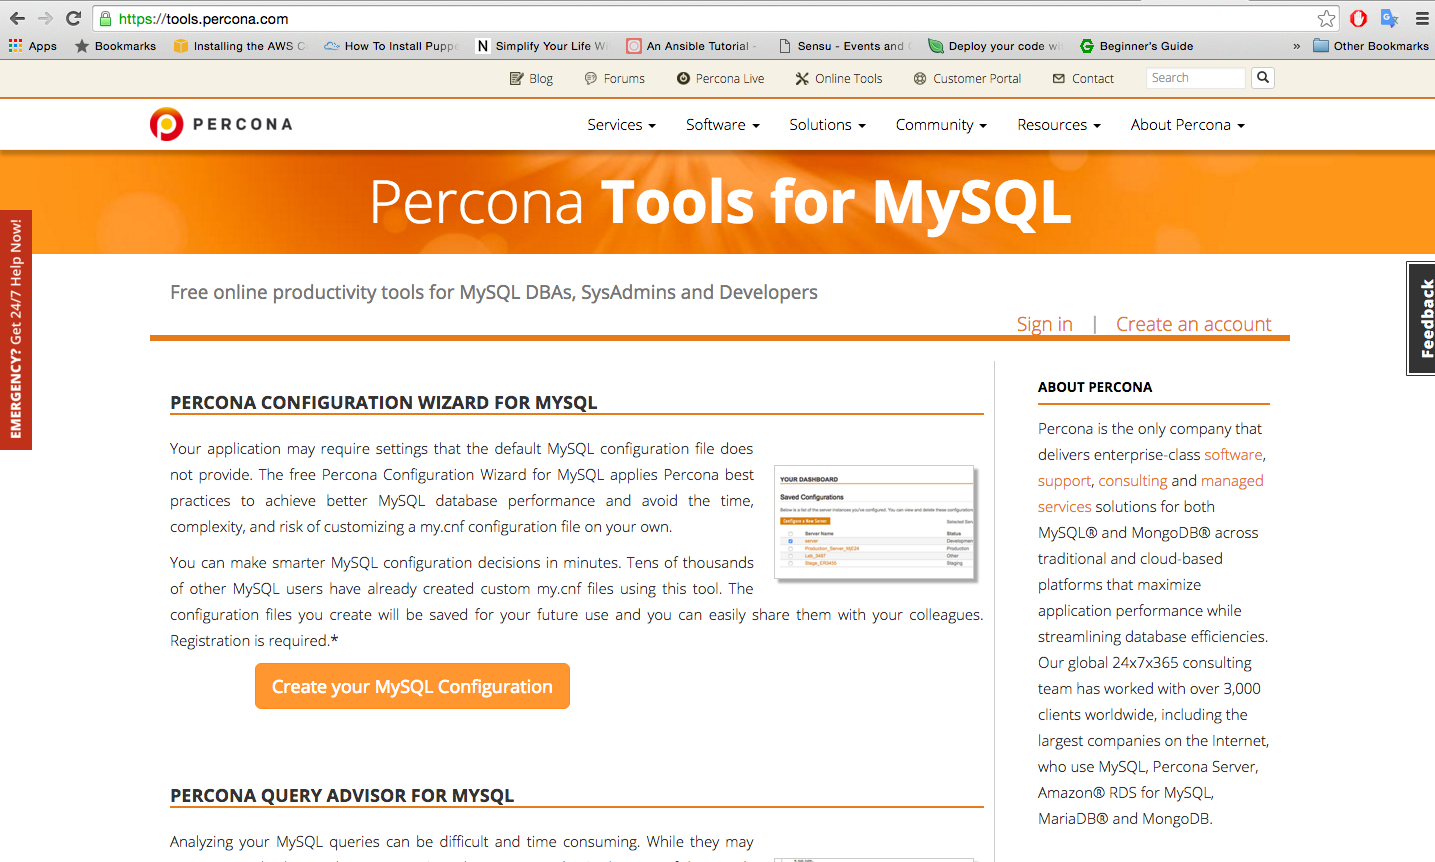
Task: Expand the Services dropdown menu
Action: [x=621, y=125]
